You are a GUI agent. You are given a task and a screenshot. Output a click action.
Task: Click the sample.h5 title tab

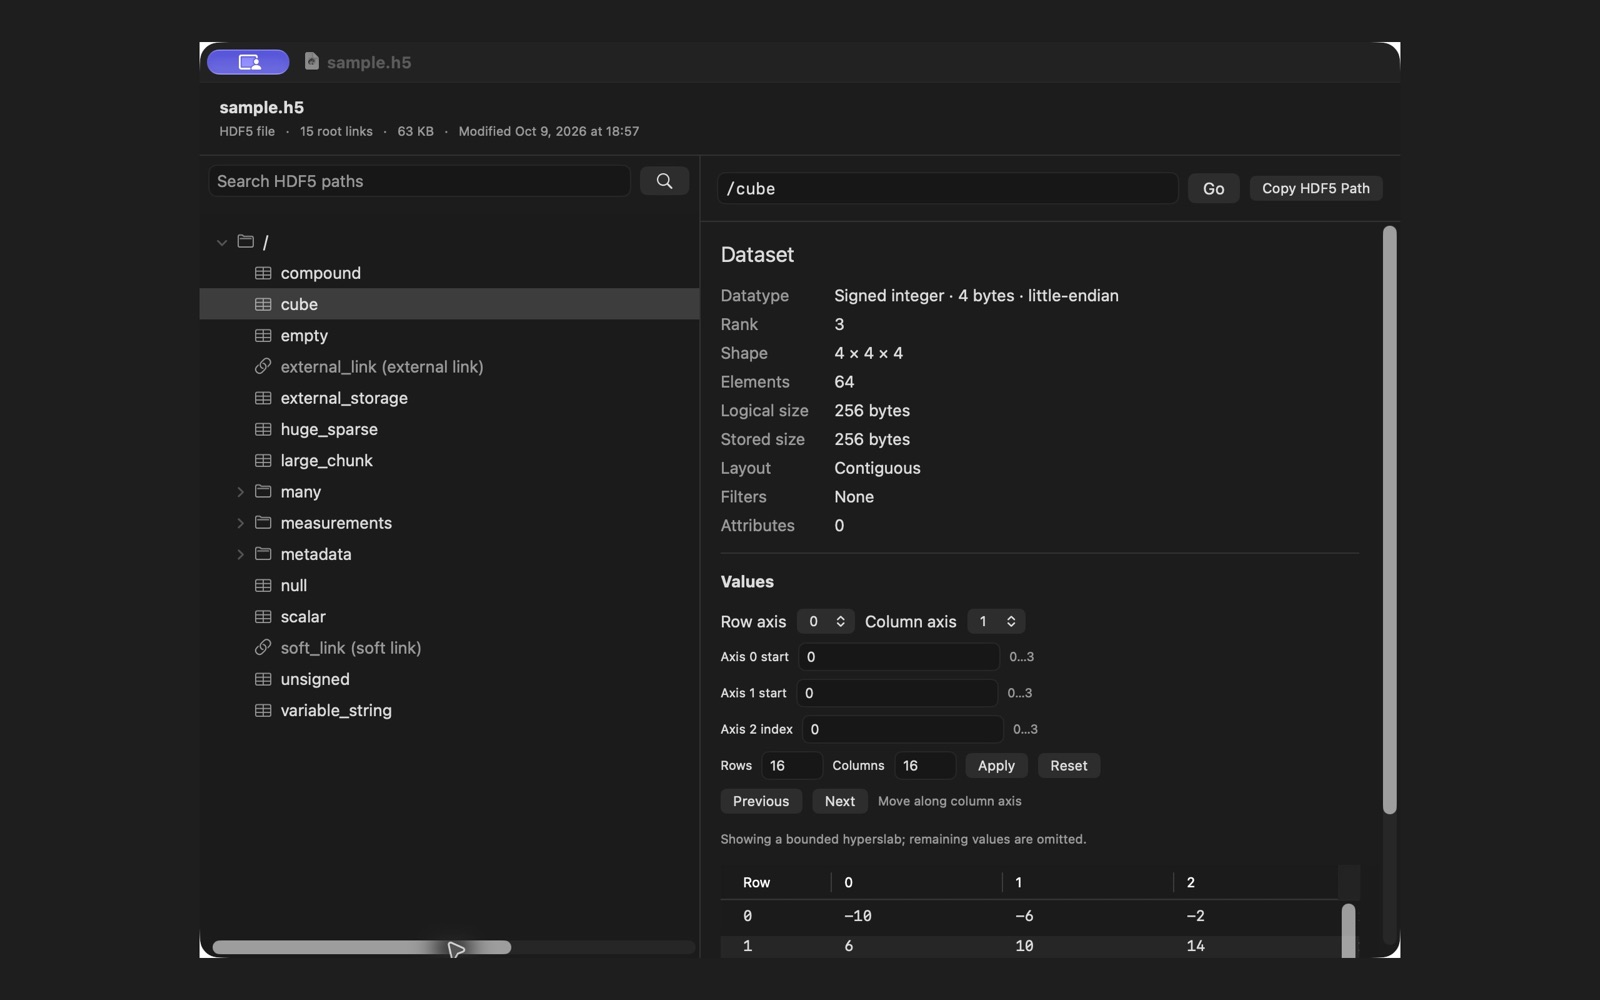(x=358, y=62)
